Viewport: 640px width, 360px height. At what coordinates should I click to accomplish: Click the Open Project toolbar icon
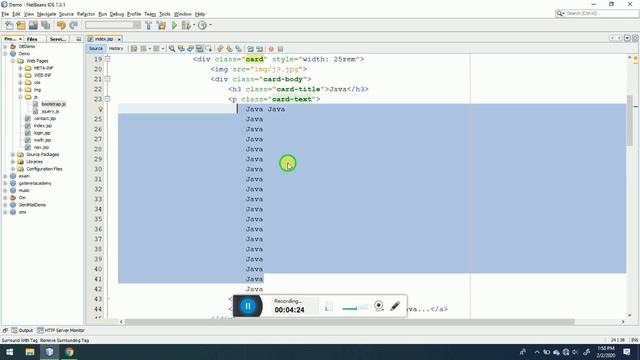click(x=33, y=25)
